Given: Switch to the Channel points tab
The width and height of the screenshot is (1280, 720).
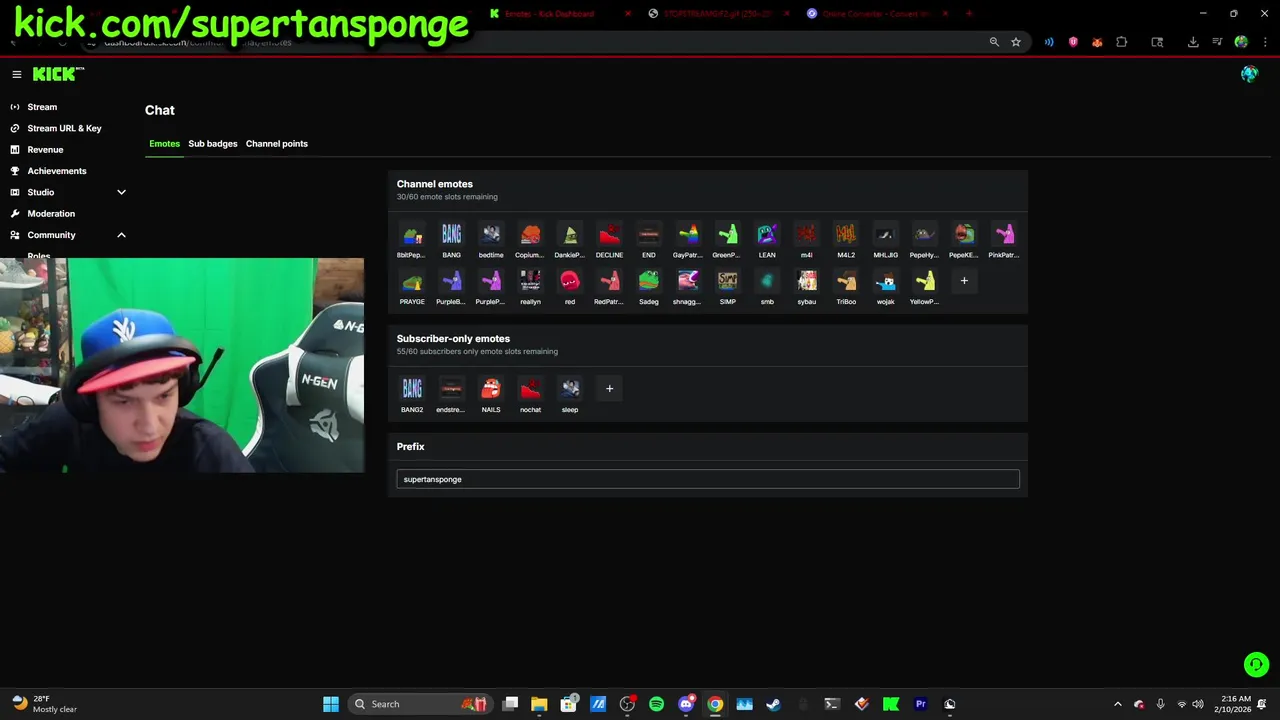Looking at the screenshot, I should [277, 143].
